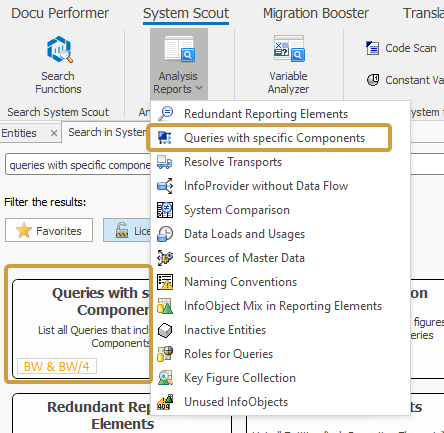The width and height of the screenshot is (444, 433).
Task: Open the Queries with specific Components card
Action: (x=82, y=329)
